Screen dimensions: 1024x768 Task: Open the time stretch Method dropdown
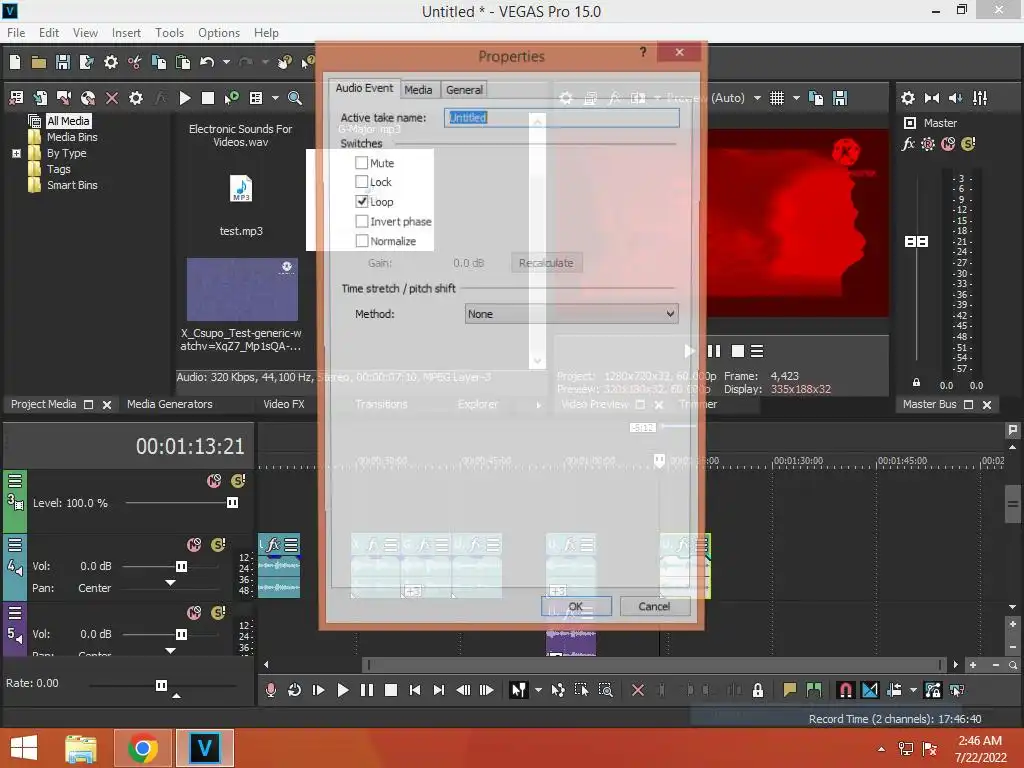tap(571, 314)
